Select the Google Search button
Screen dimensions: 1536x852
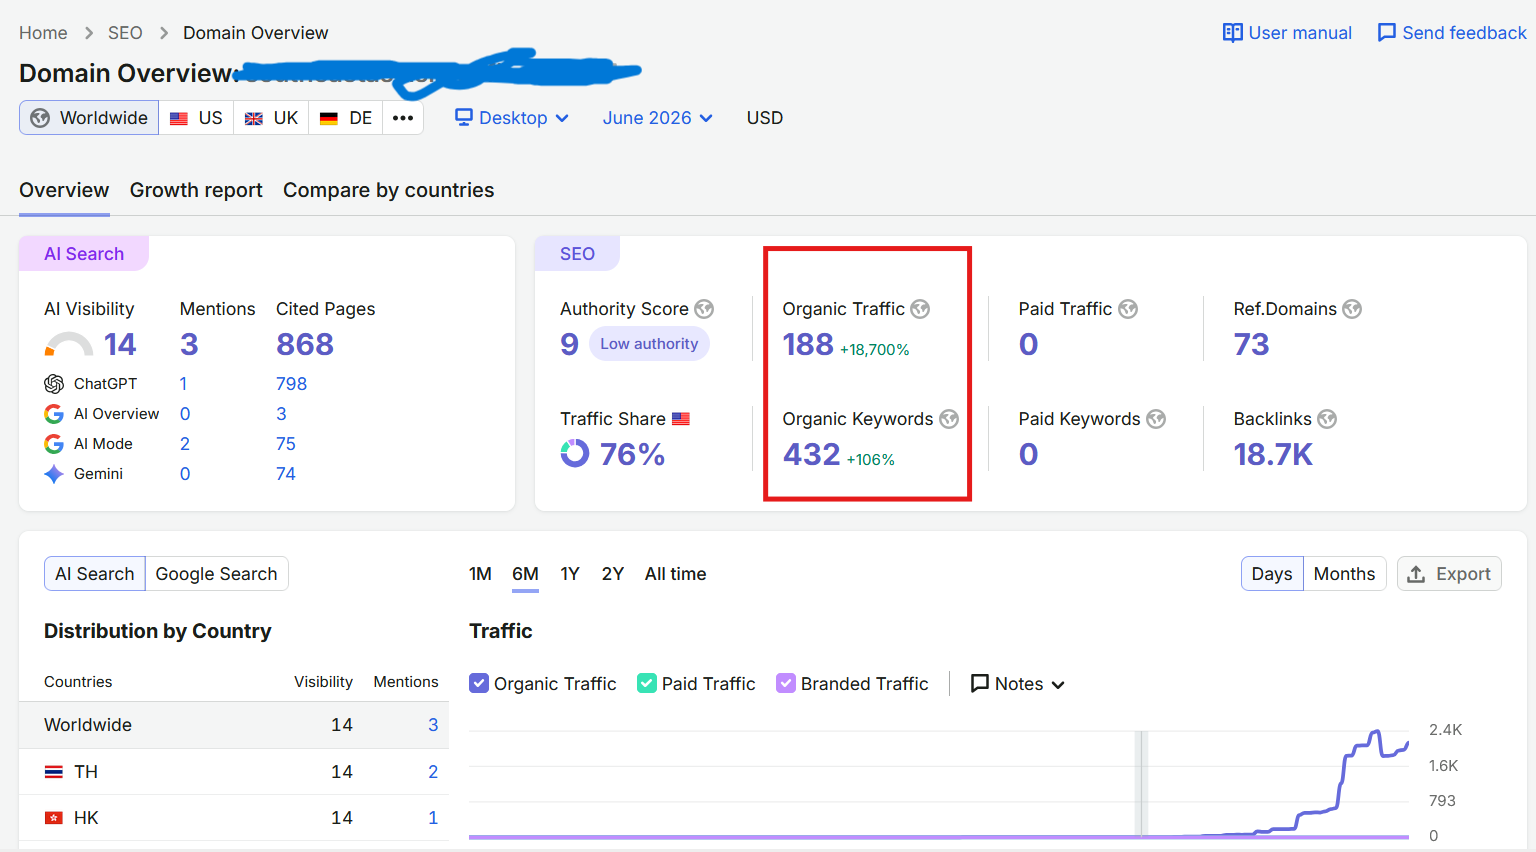(x=217, y=574)
